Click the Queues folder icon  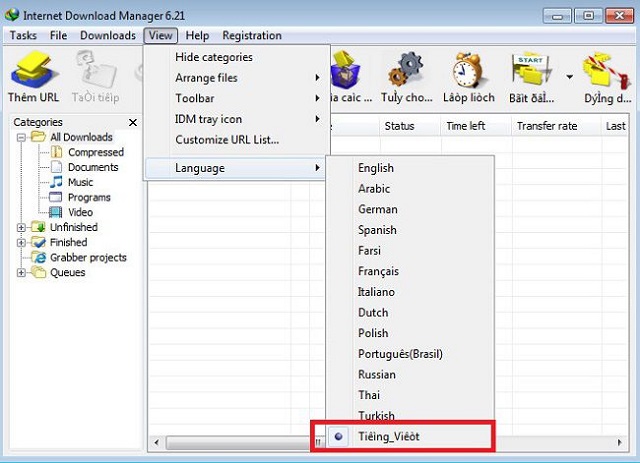pyautogui.click(x=38, y=272)
